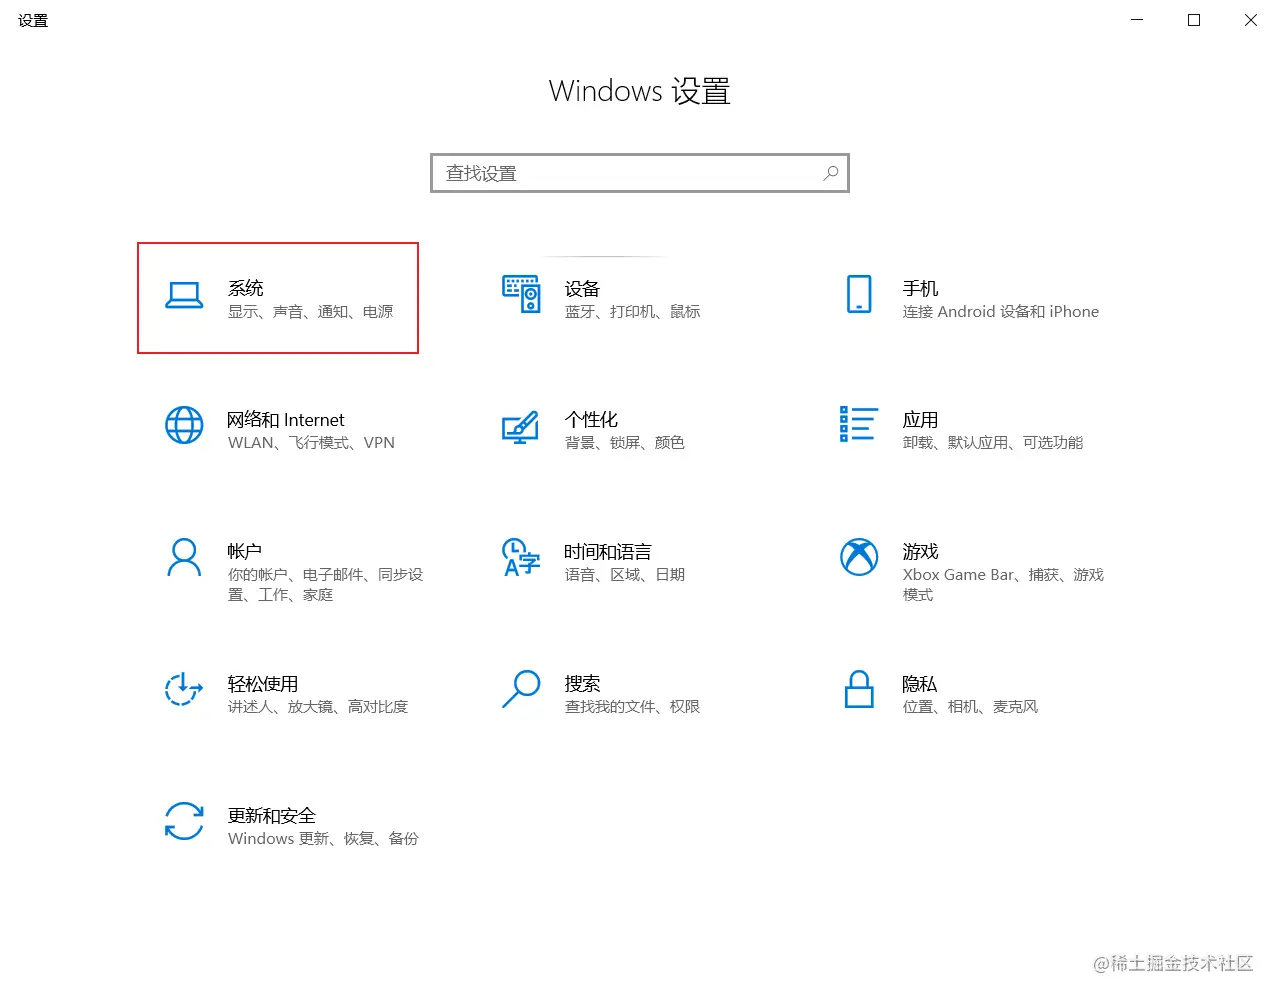Click the text WLAN、飞行模式、VPN
Image resolution: width=1280 pixels, height=1000 pixels.
[x=312, y=443]
